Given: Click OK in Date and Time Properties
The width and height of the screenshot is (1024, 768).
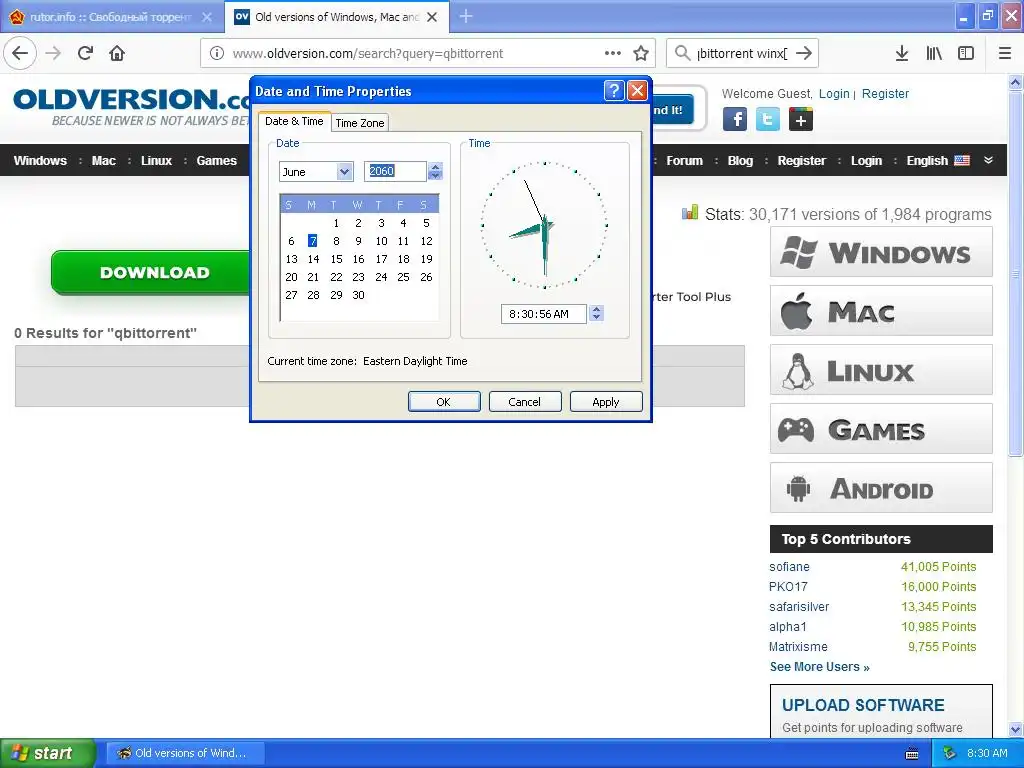Looking at the screenshot, I should 443,402.
